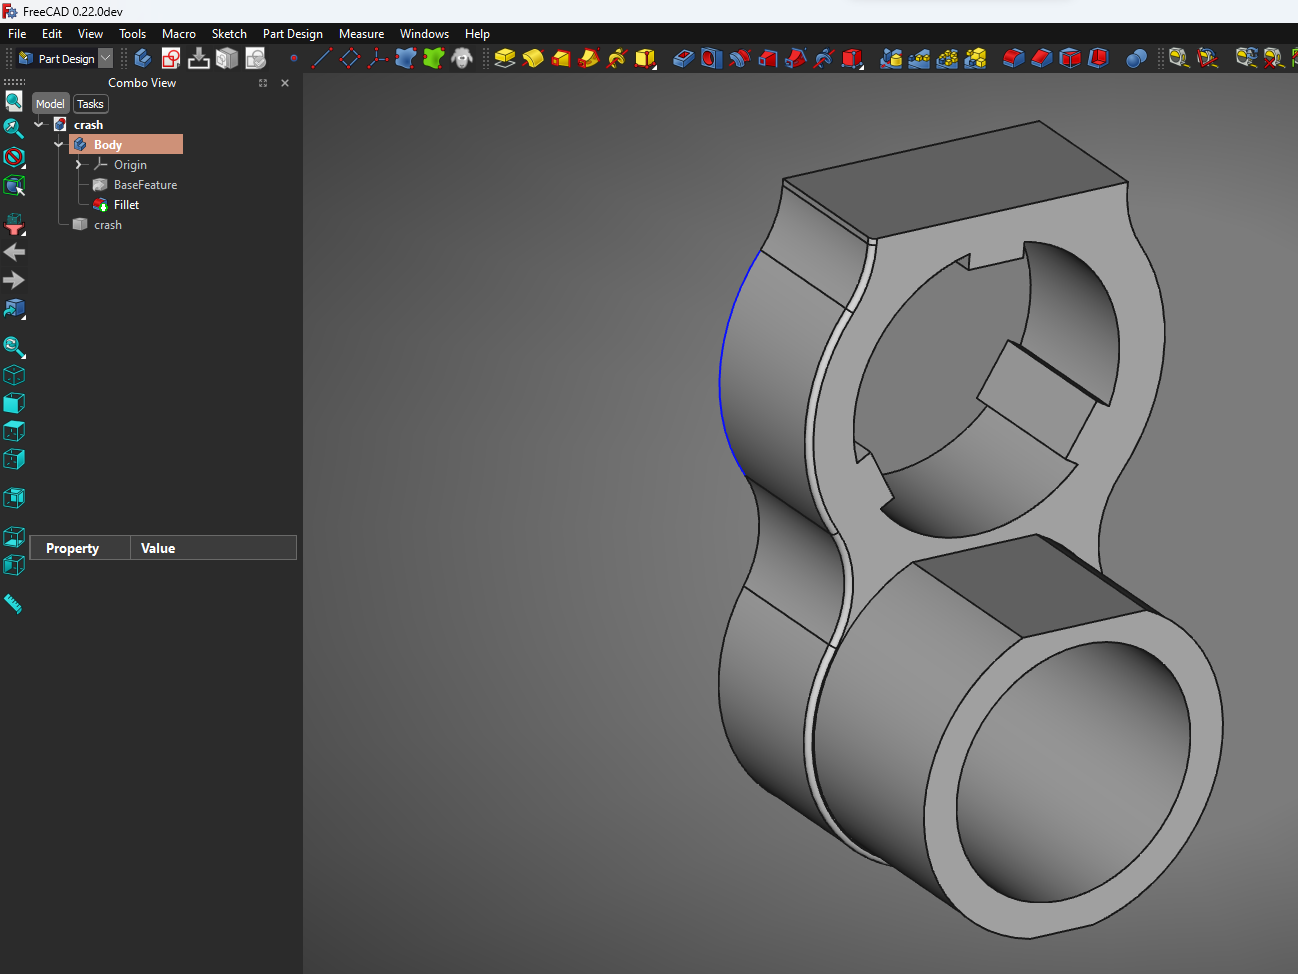Create a Hole feature
Viewport: 1298px width, 974px height.
(x=711, y=58)
